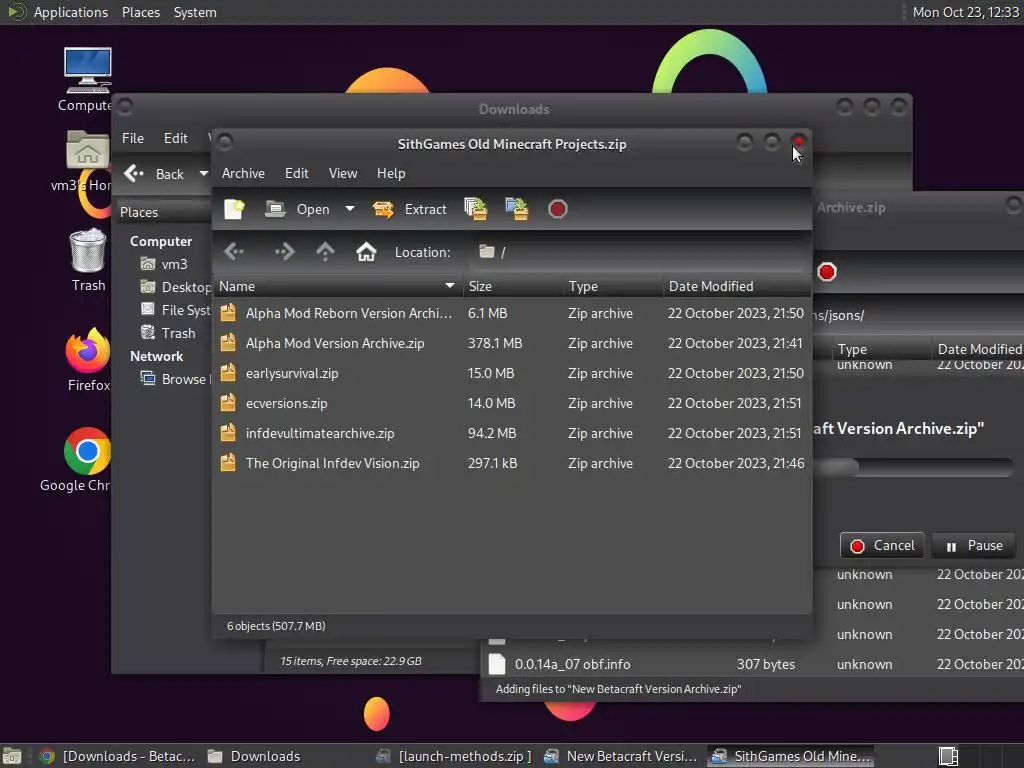The image size is (1024, 768).
Task: Expand the Open recent archives dropdown arrow
Action: (350, 209)
